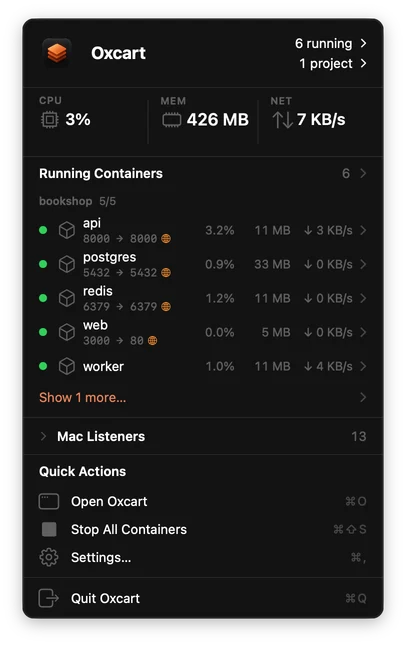Screen dimensions: 406x645
Task: Click the api container cube icon
Action: click(x=67, y=230)
